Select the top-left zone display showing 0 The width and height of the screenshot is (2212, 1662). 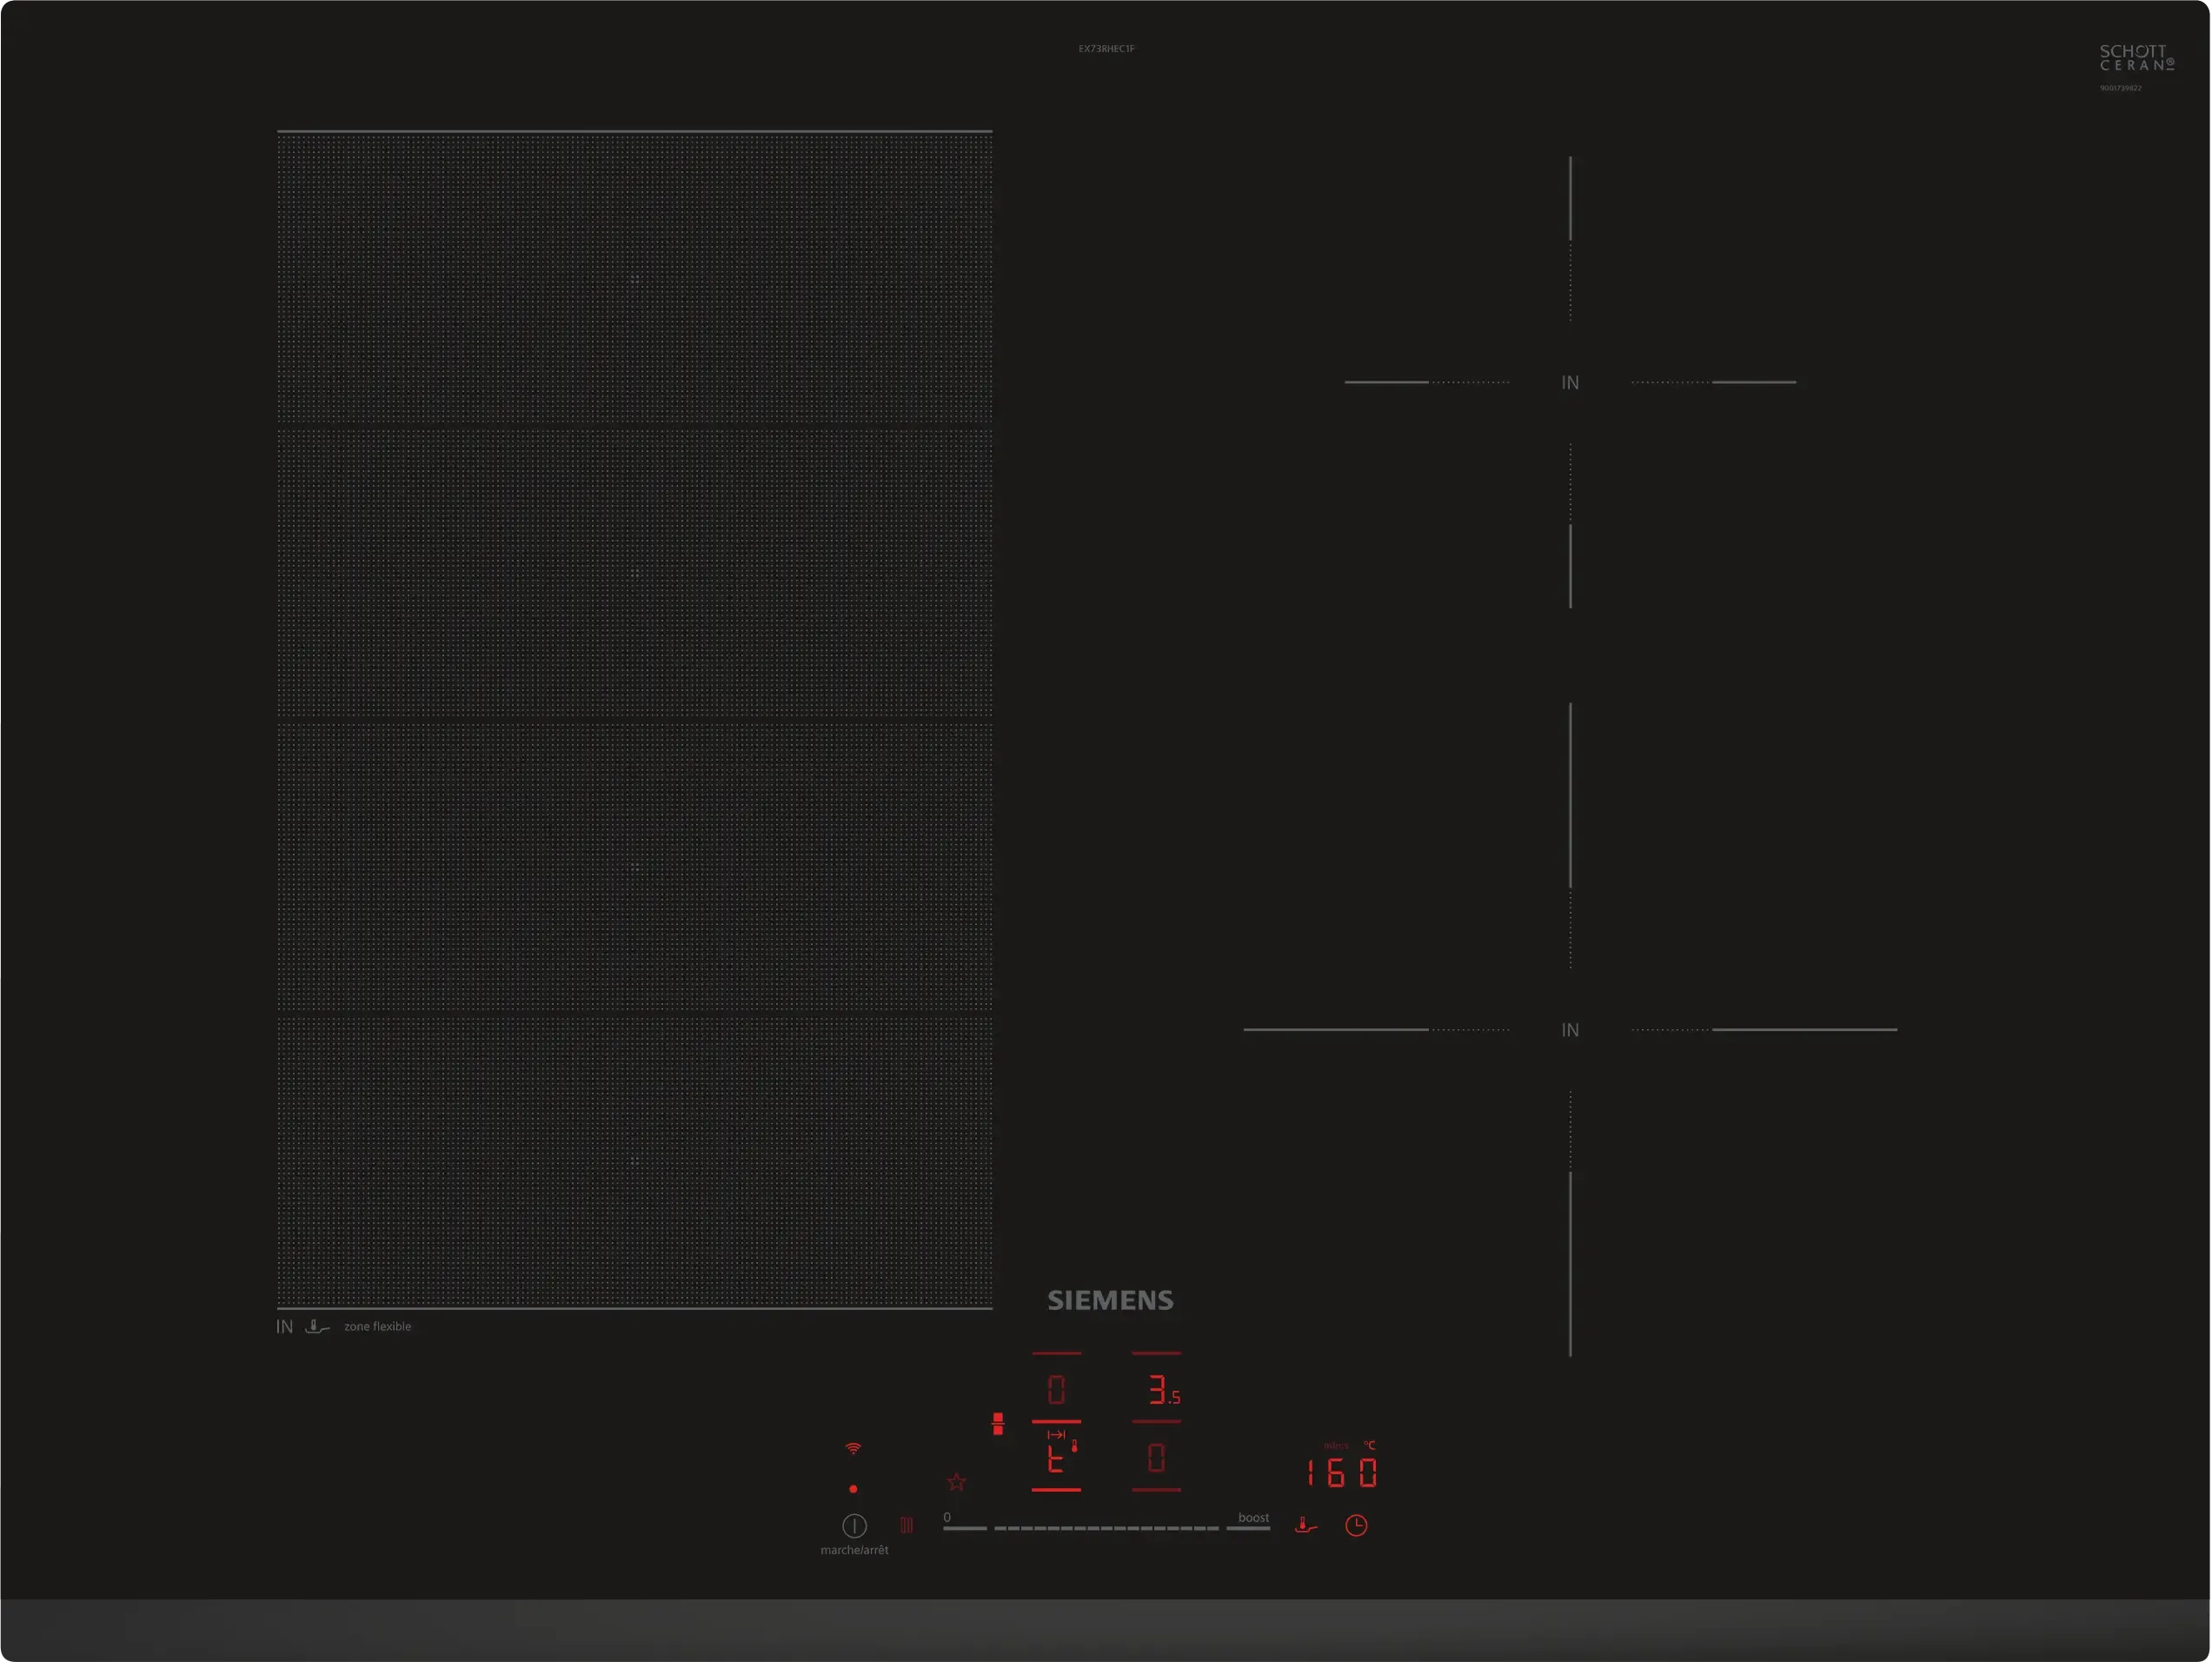[1056, 1389]
